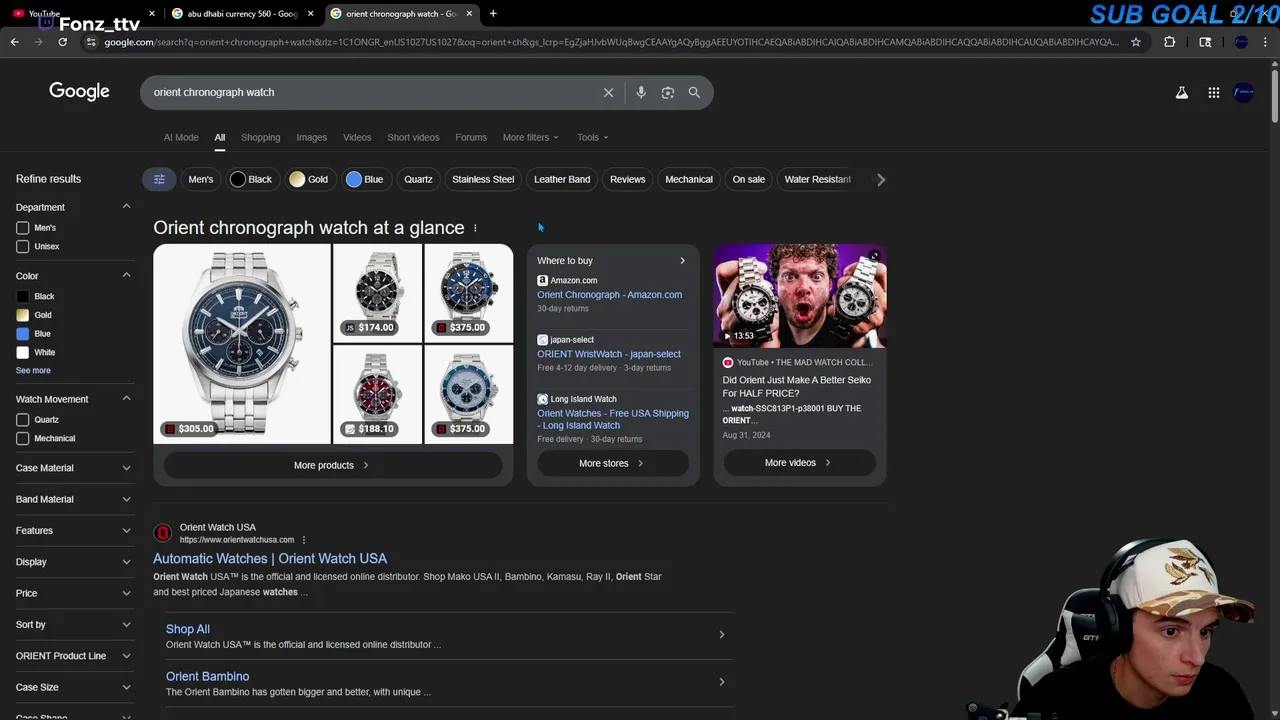Bookmark this page with star icon
The image size is (1280, 720).
(1136, 42)
